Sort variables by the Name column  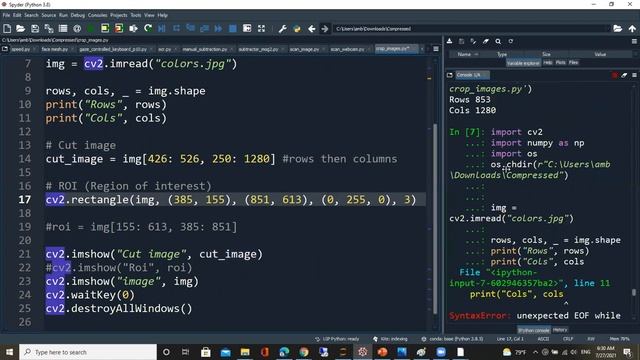point(464,54)
